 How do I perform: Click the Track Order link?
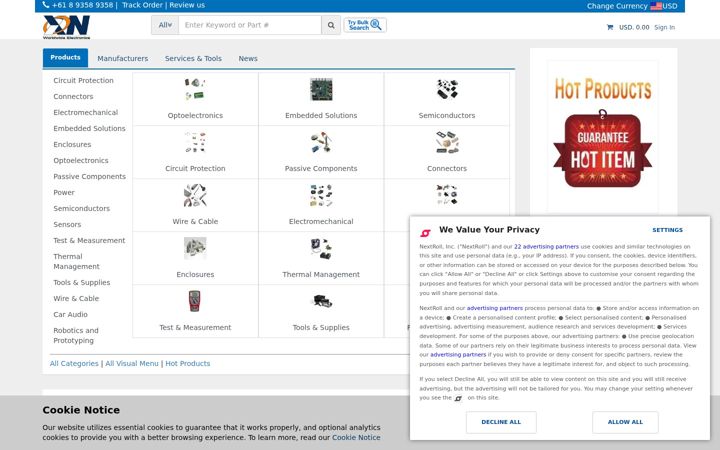(142, 5)
